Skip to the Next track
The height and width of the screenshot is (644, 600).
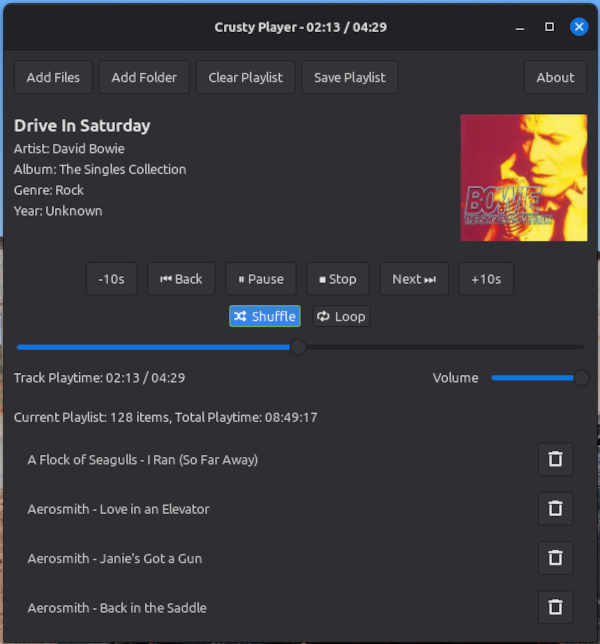[x=414, y=279]
